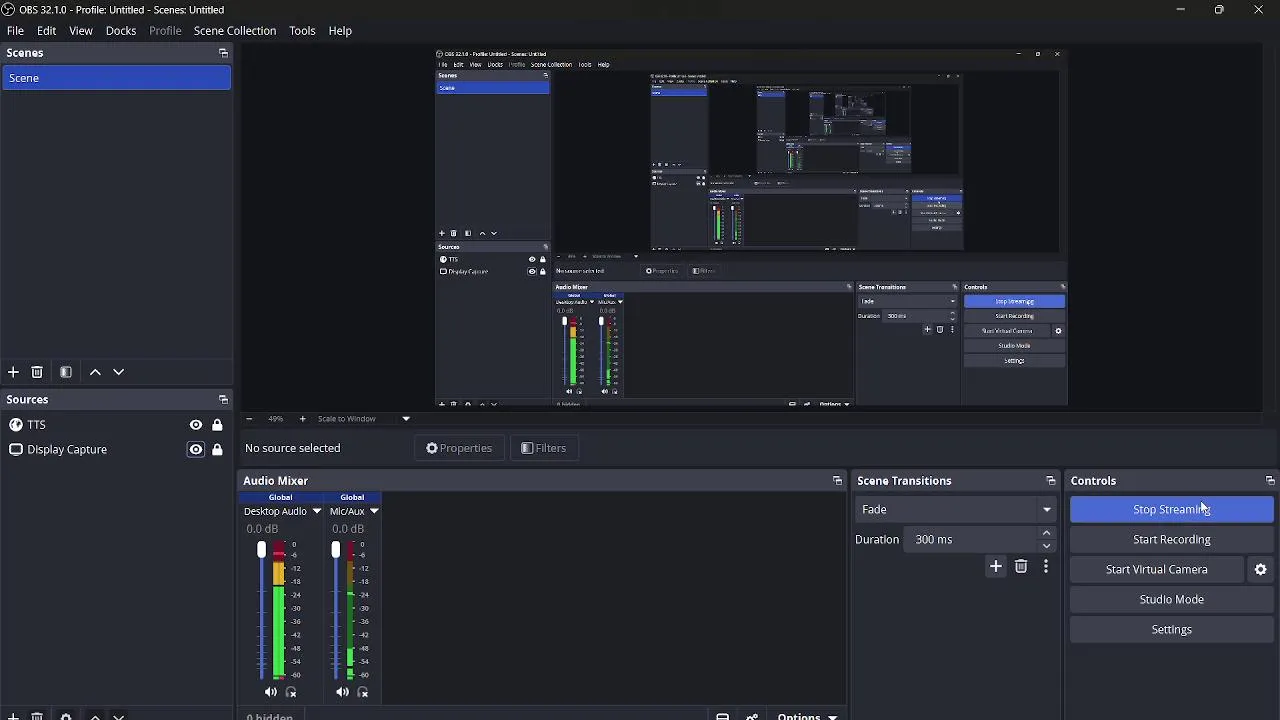Open Desktop Audio options dropdown arrow

pyautogui.click(x=317, y=511)
